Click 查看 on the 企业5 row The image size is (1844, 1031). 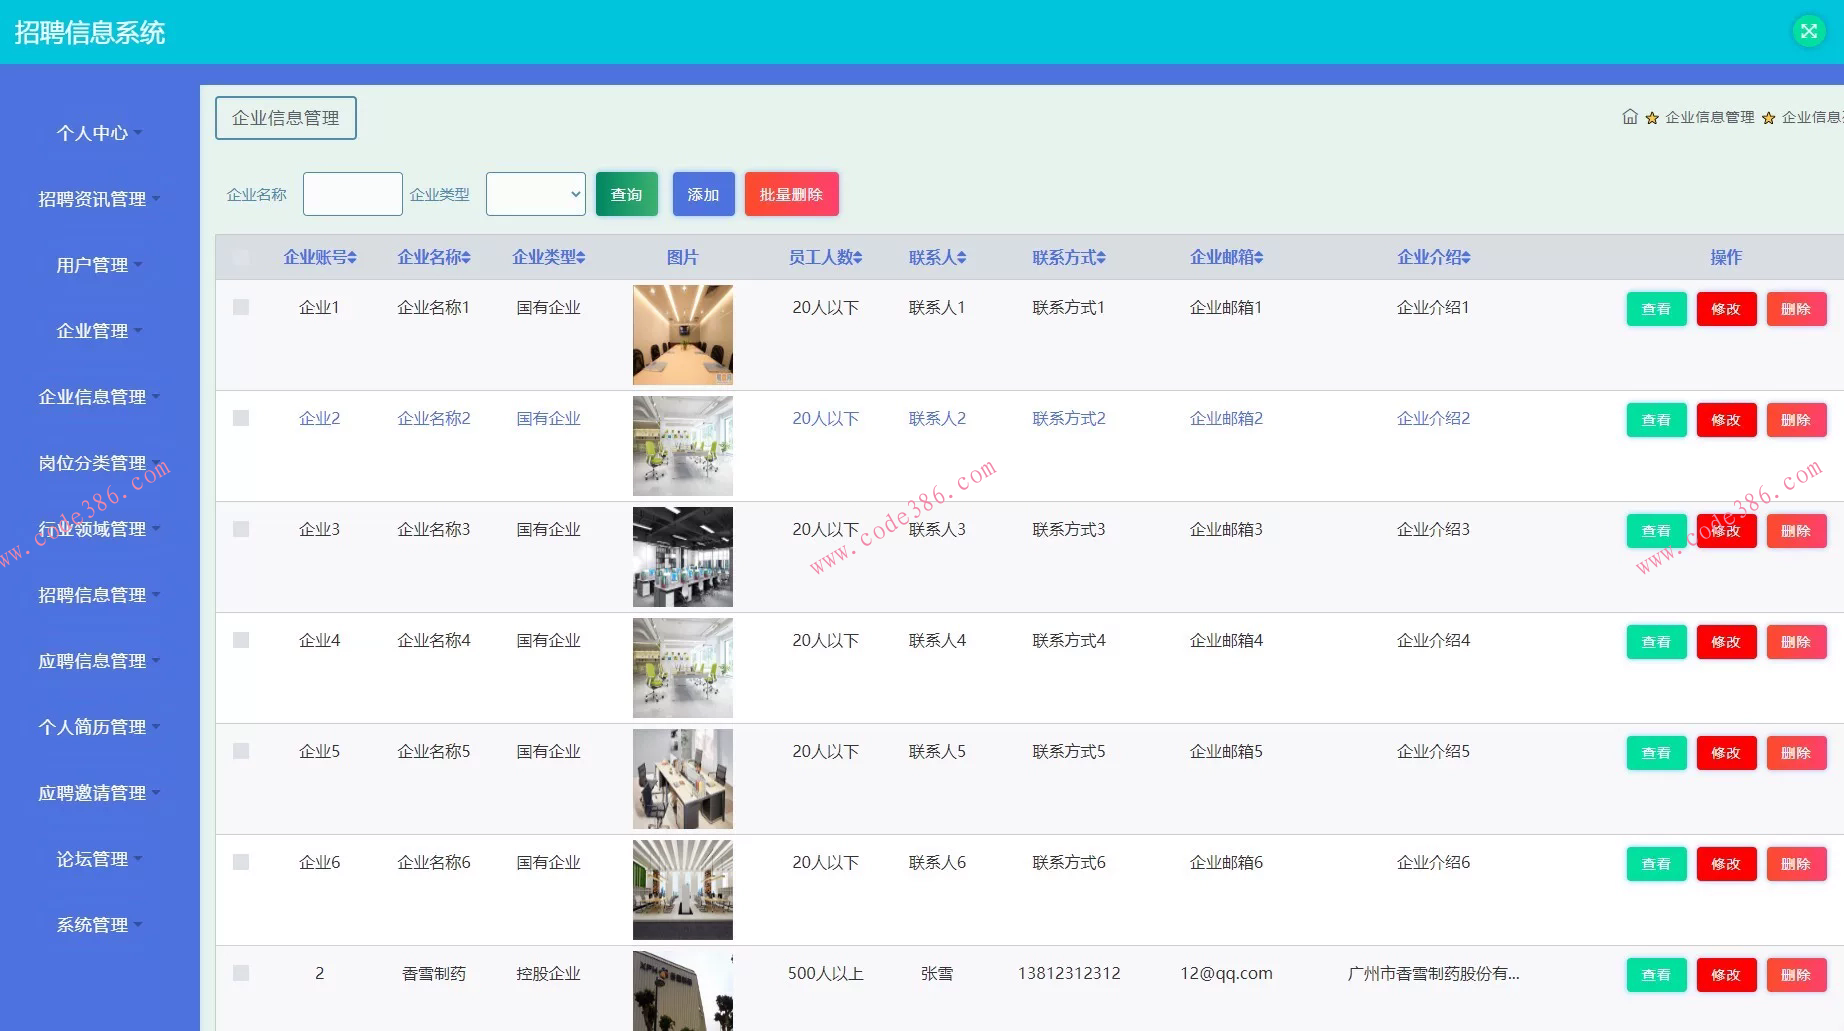point(1655,752)
